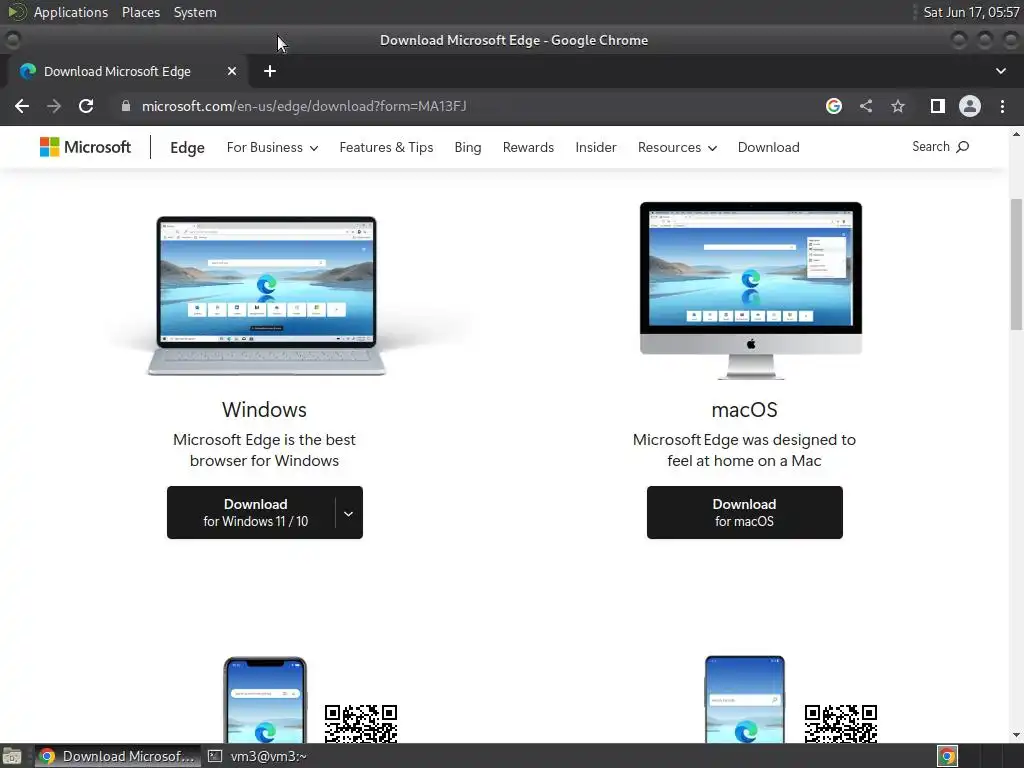Open the System menu

[x=195, y=12]
